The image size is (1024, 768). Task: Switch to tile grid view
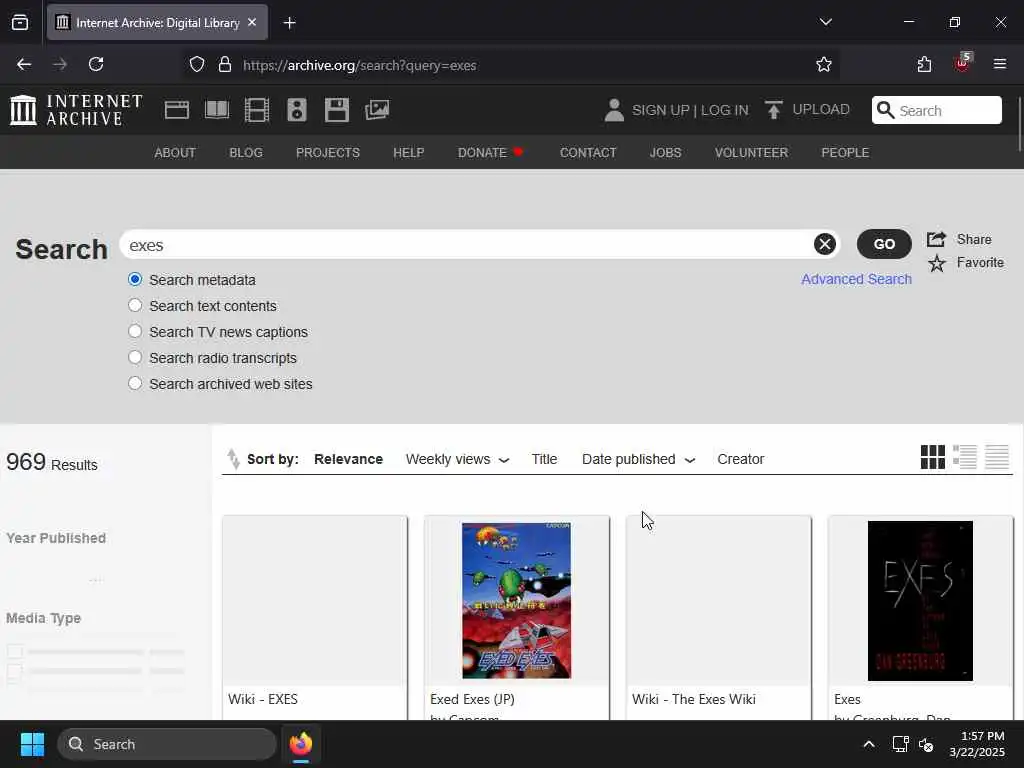click(x=933, y=457)
